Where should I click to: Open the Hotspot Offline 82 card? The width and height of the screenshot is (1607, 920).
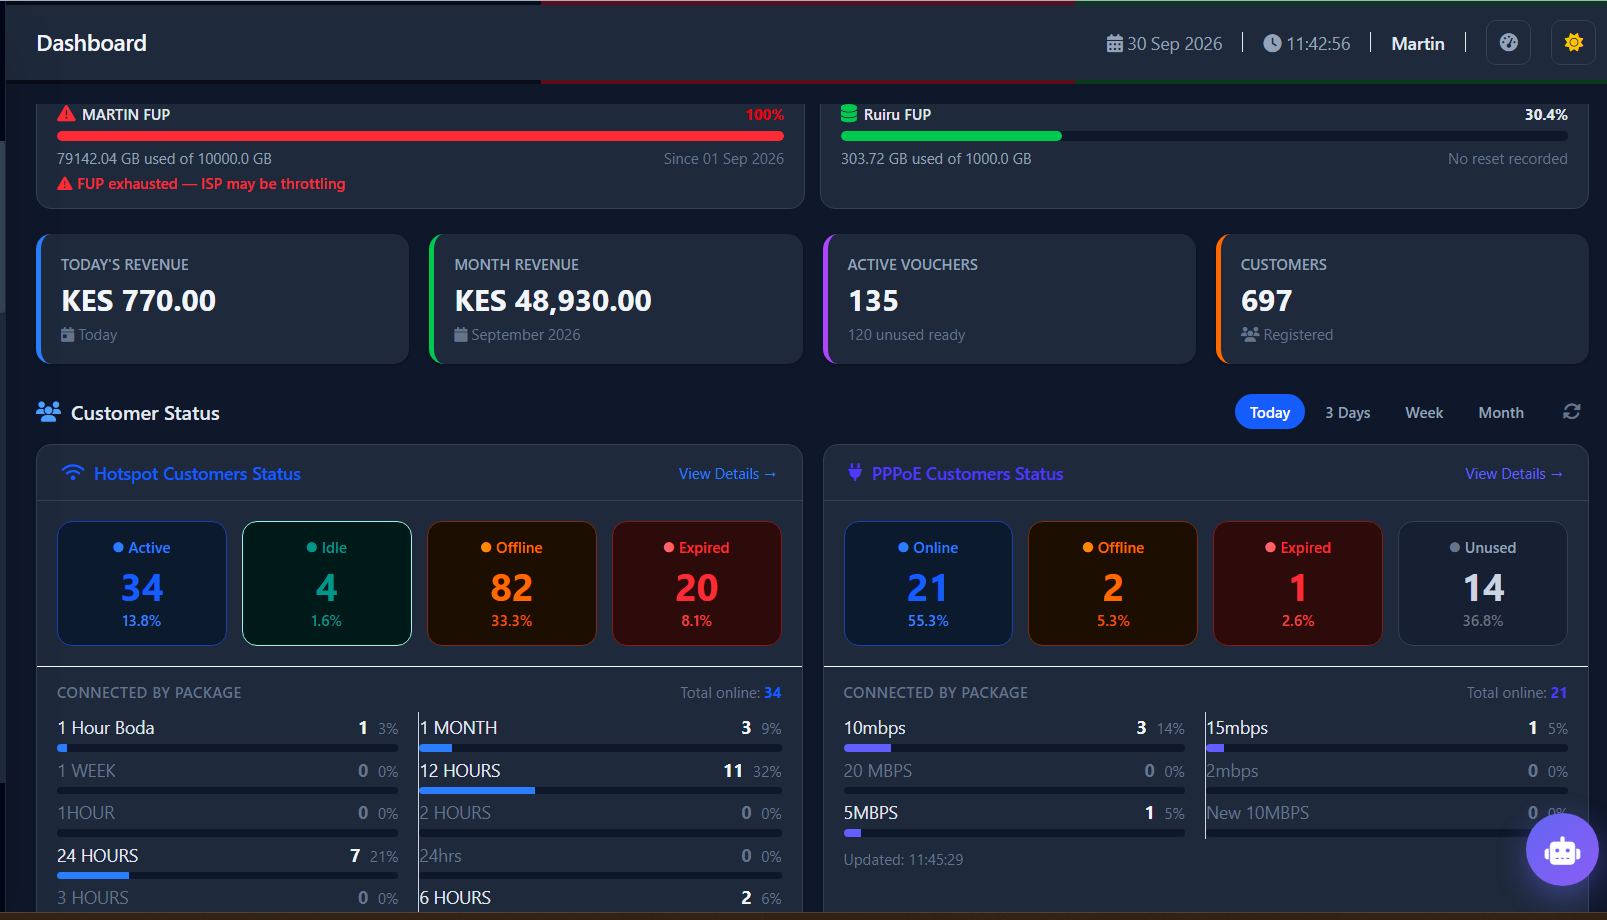tap(512, 584)
